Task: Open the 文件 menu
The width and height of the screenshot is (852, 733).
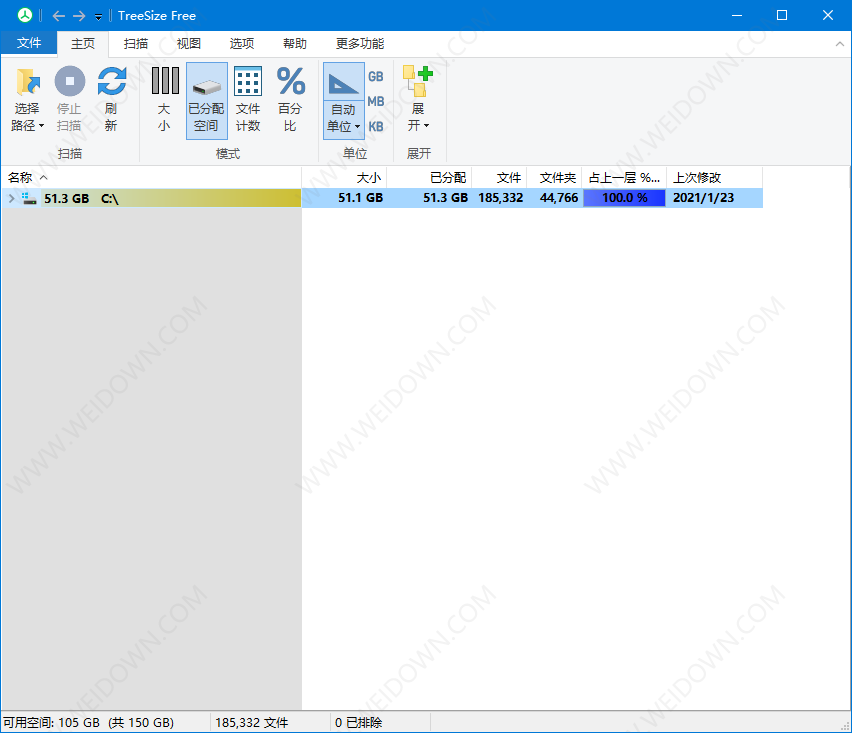Action: tap(29, 43)
